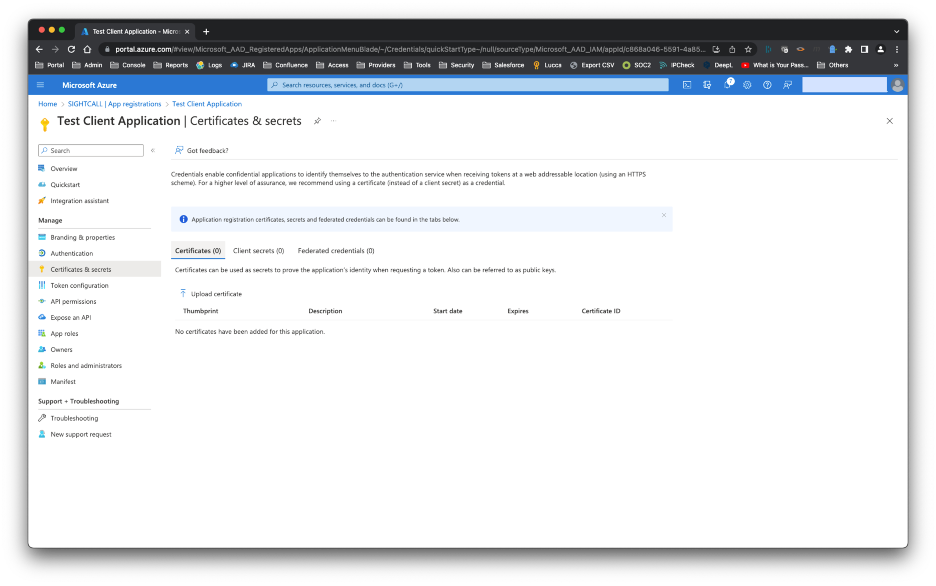Screen dimensions: 936x586
Task: Open the Security bookmarks folder
Action: point(457,65)
